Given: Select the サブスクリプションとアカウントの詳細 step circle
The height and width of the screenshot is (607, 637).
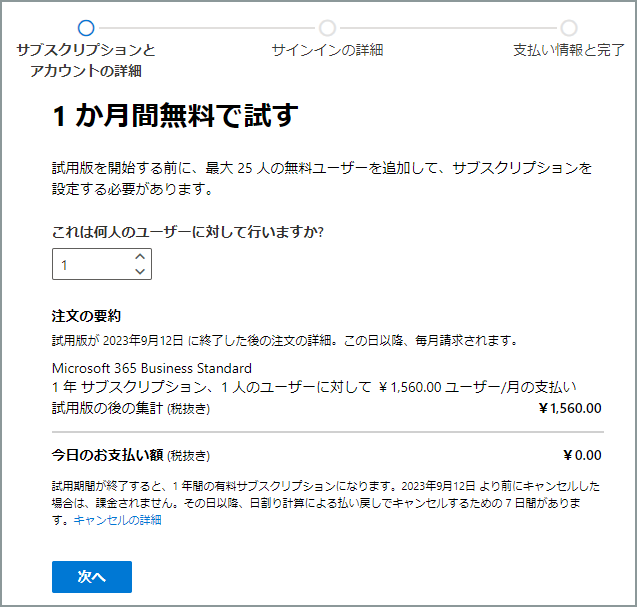Looking at the screenshot, I should (86, 28).
